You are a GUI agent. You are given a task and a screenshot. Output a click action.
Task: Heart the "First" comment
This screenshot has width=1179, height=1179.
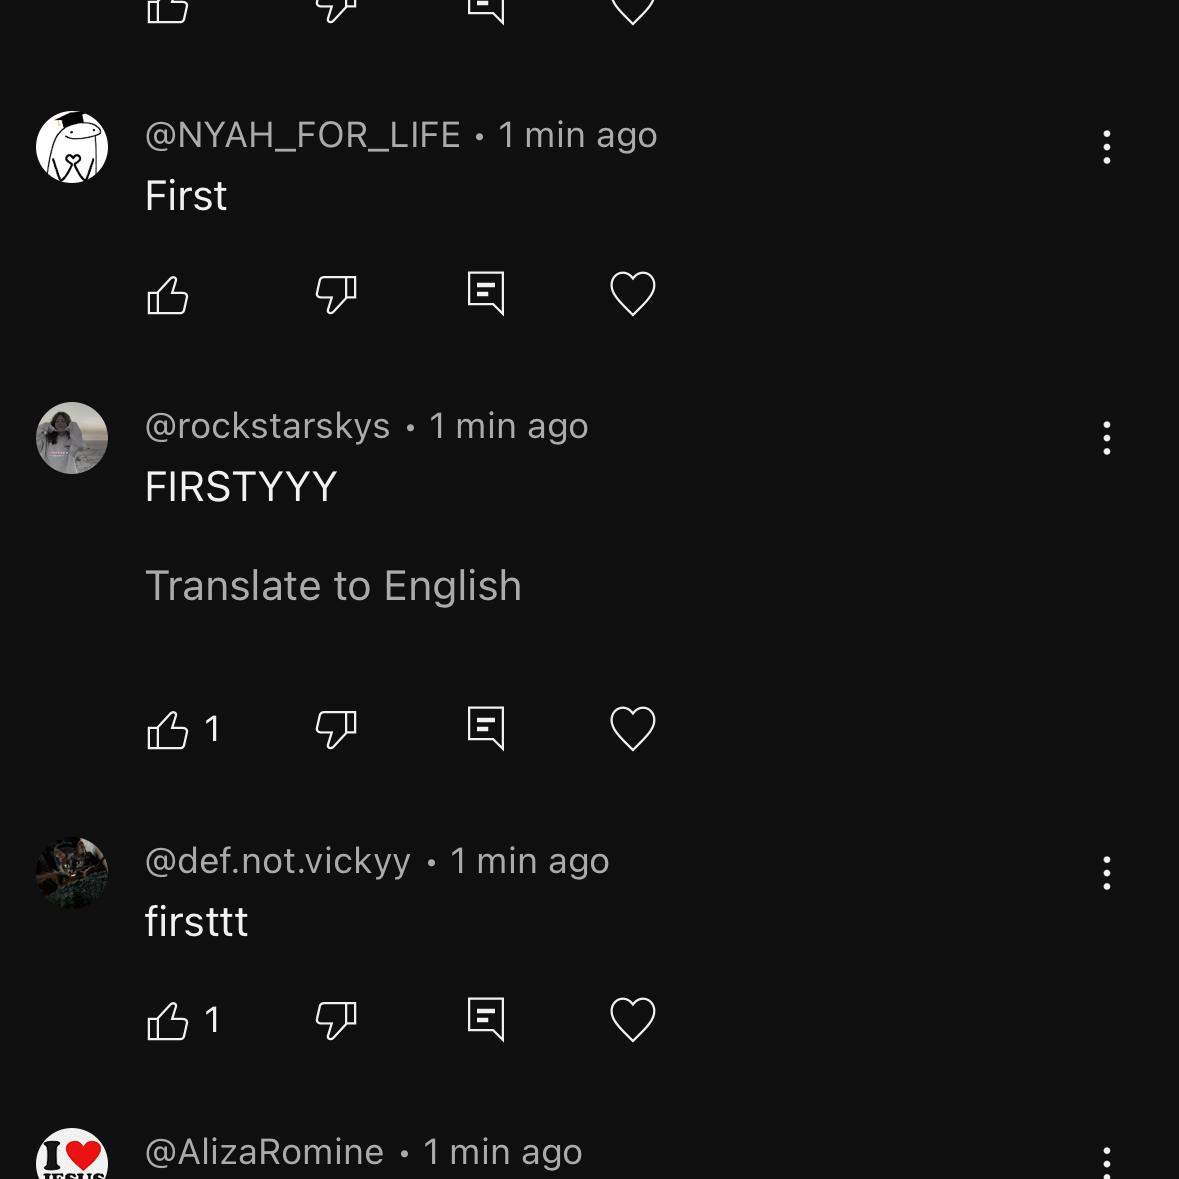[x=632, y=294]
